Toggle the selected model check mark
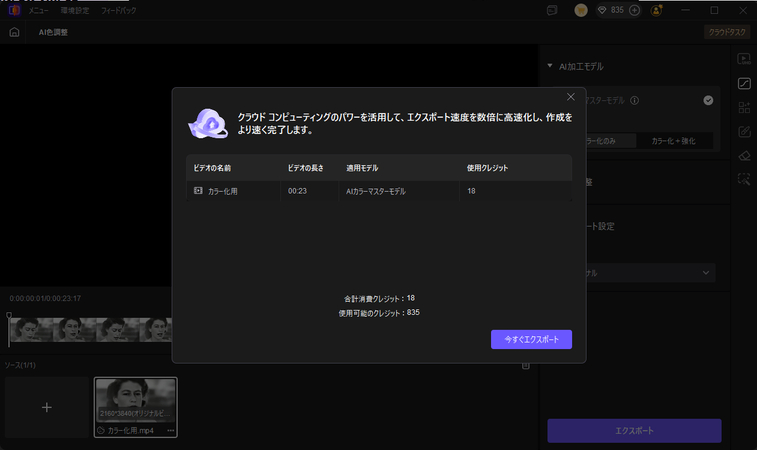 tap(708, 100)
